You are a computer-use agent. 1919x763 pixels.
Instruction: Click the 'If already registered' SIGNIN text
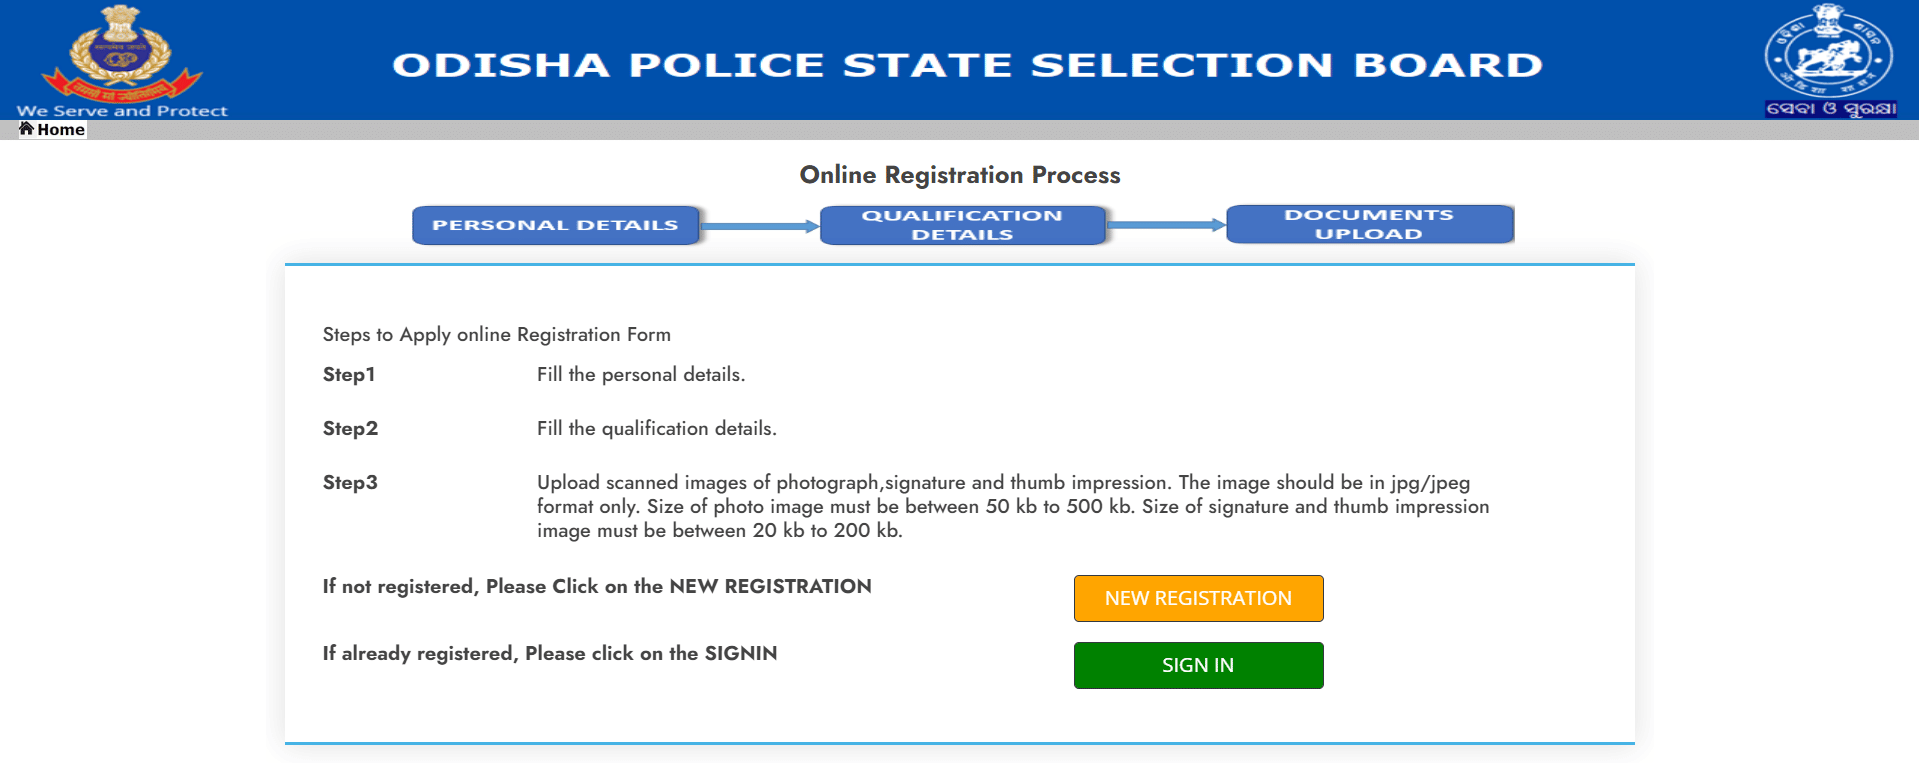550,653
